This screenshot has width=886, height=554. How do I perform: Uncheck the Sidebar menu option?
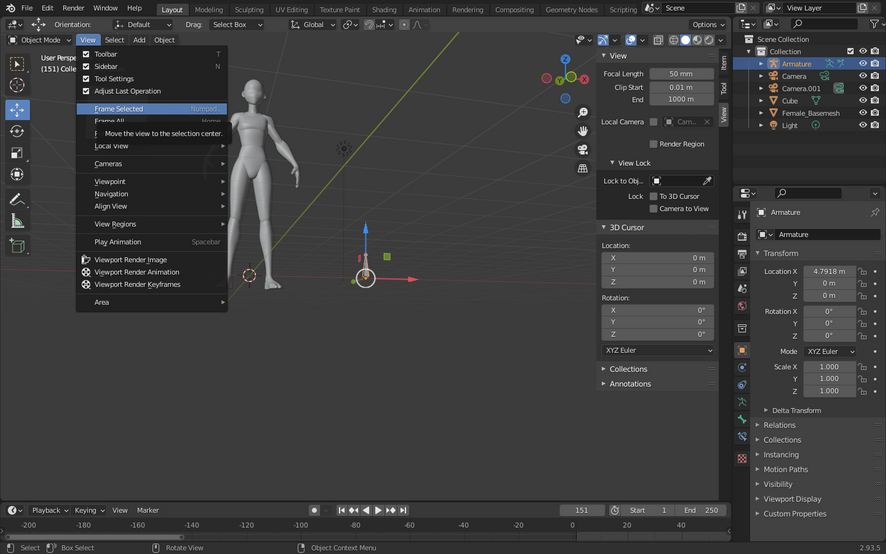[86, 67]
